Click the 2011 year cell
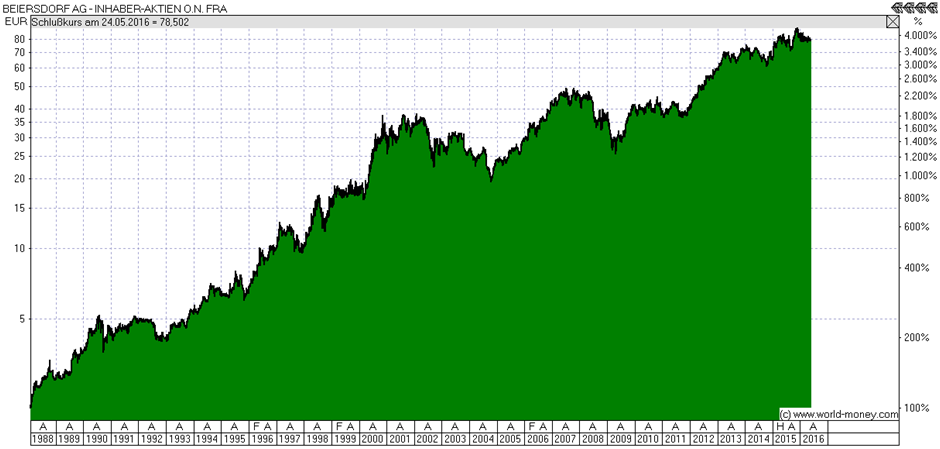 point(676,439)
